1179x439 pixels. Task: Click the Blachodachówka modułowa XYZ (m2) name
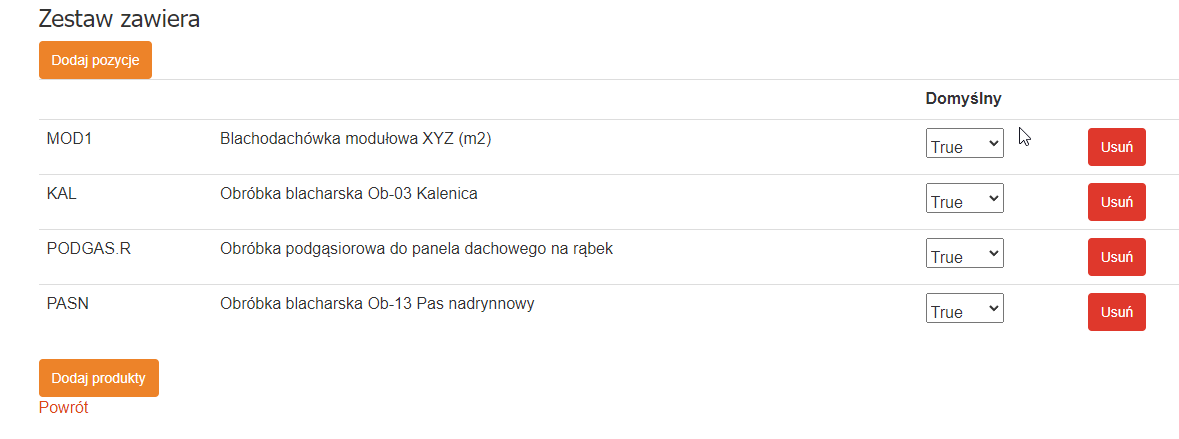click(x=355, y=139)
